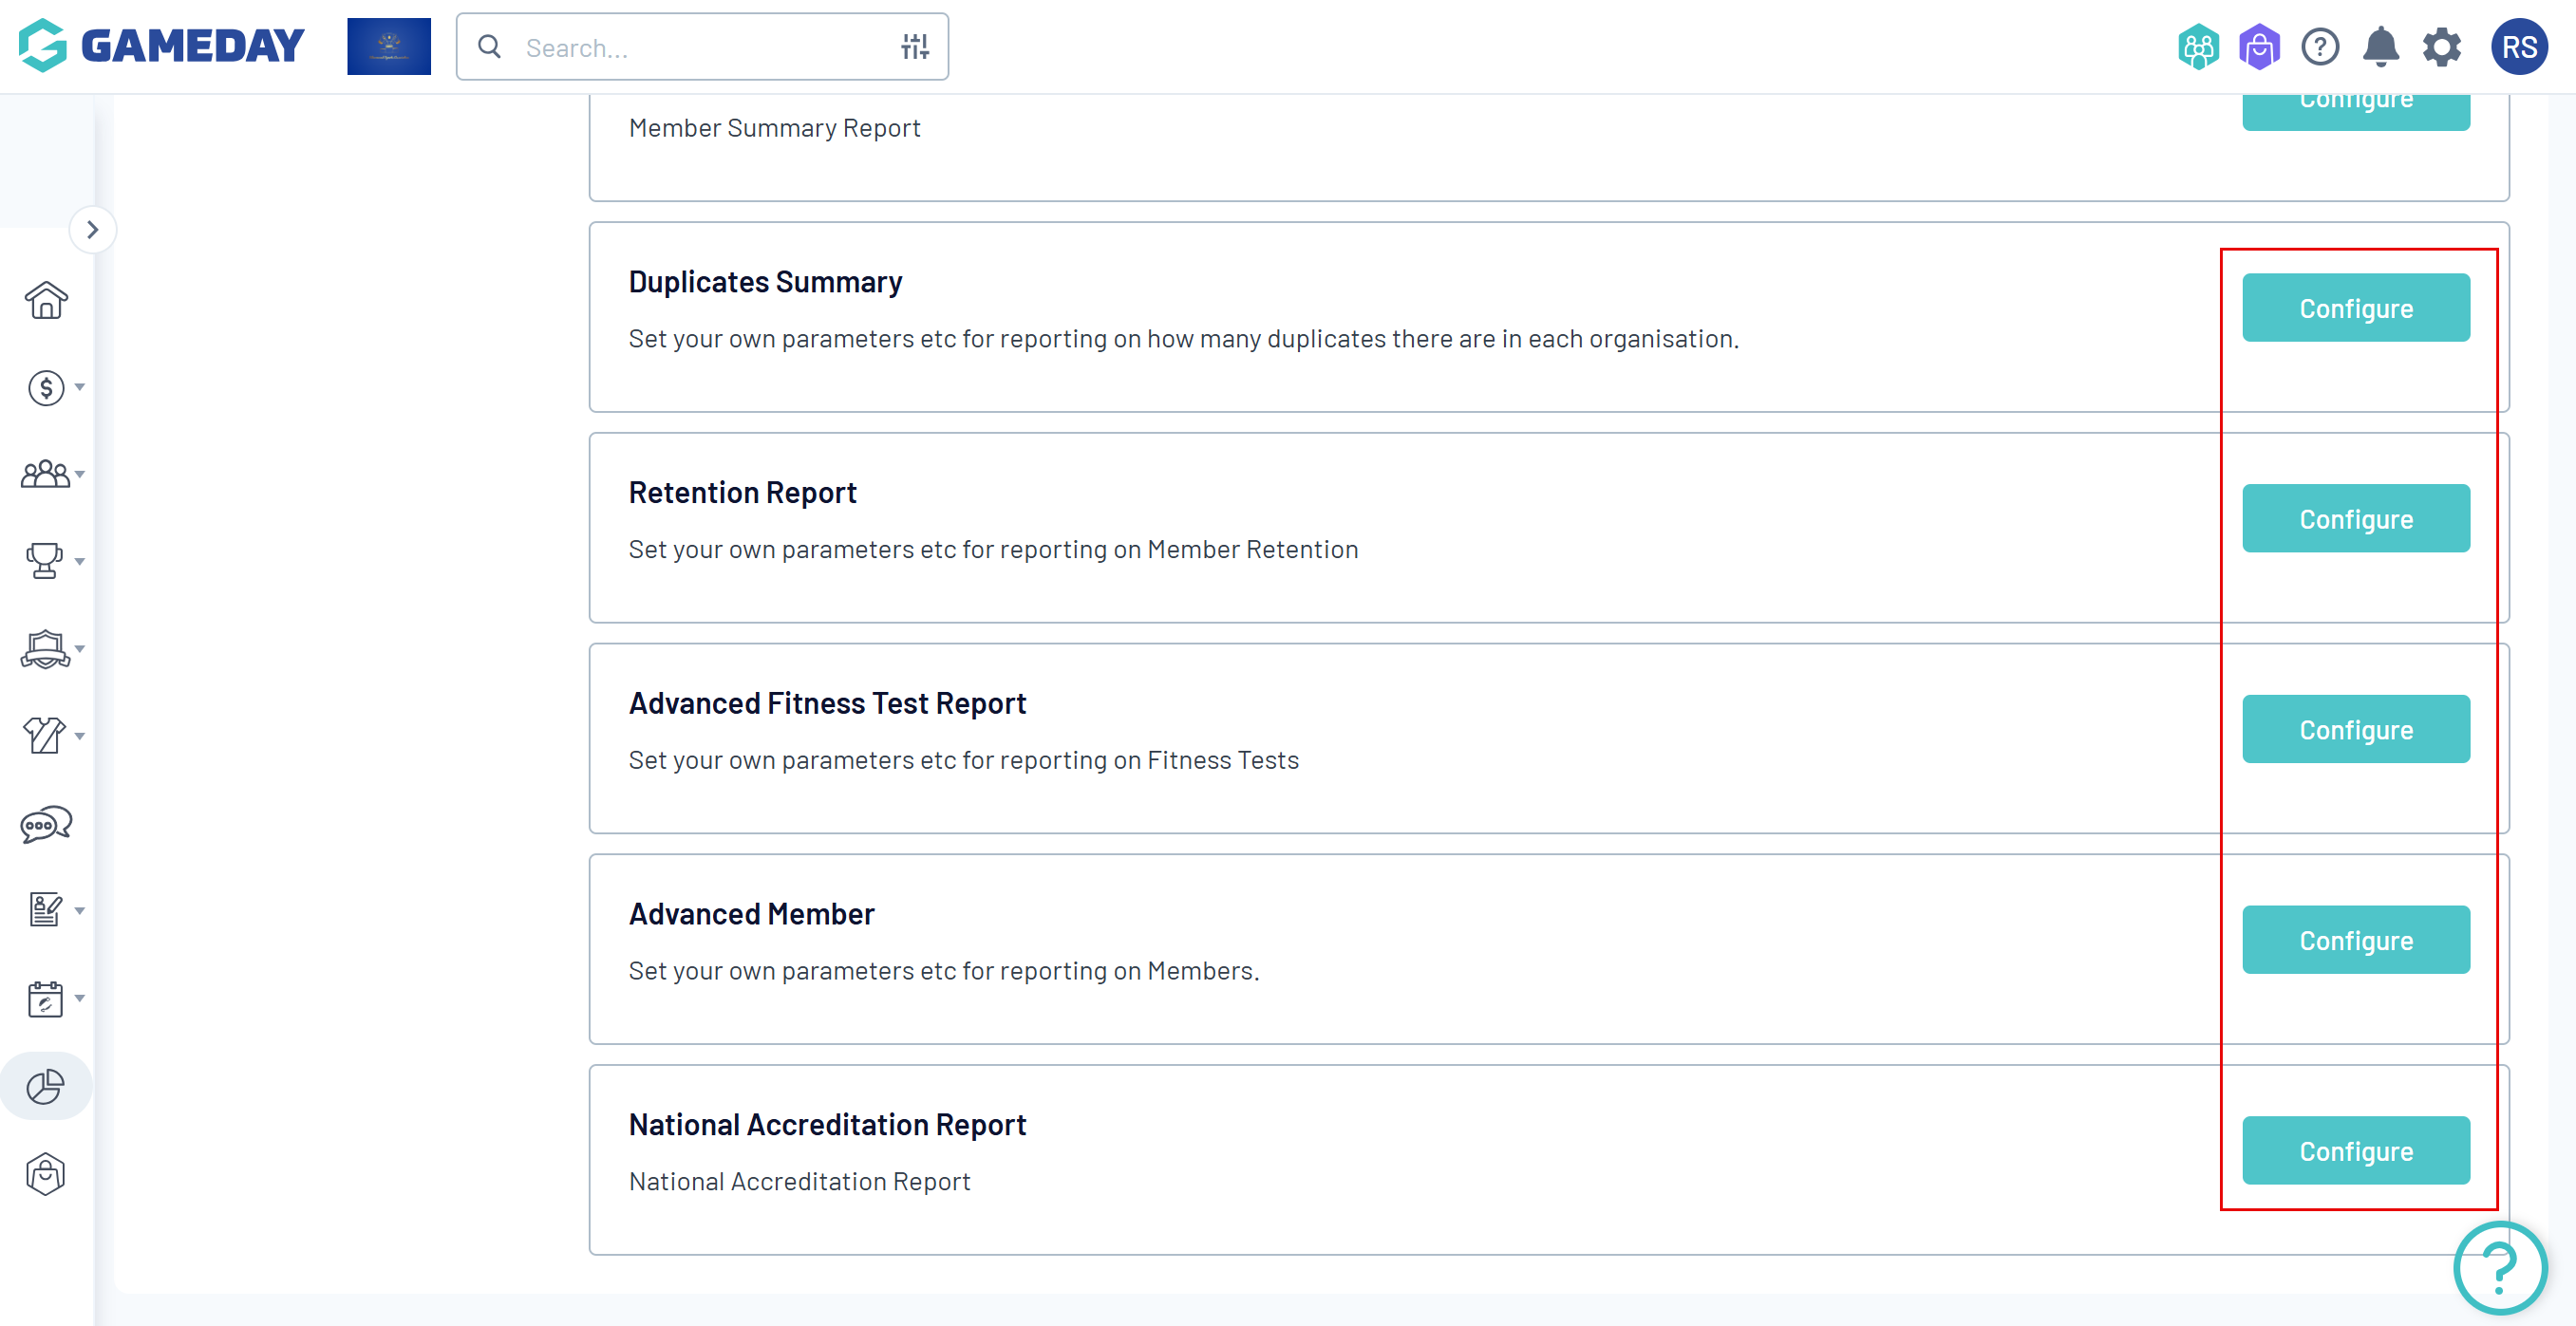
Task: Expand the finances dollar menu
Action: coord(52,387)
